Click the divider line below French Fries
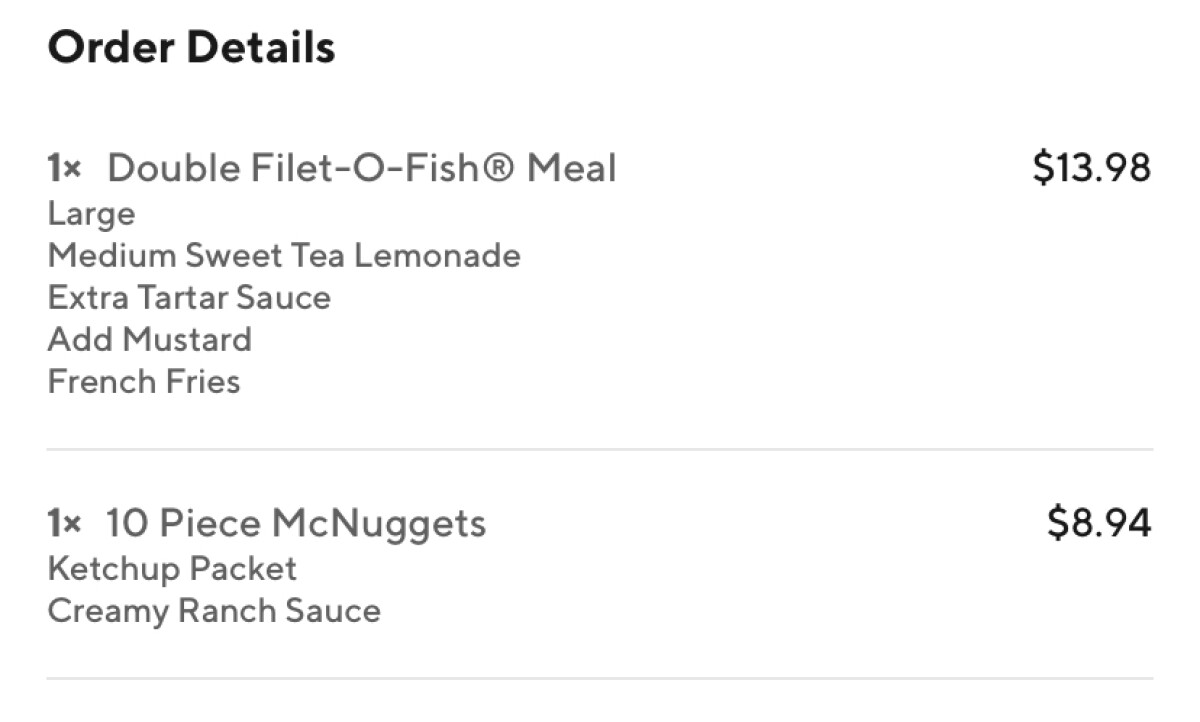The height and width of the screenshot is (722, 1200). 600,450
